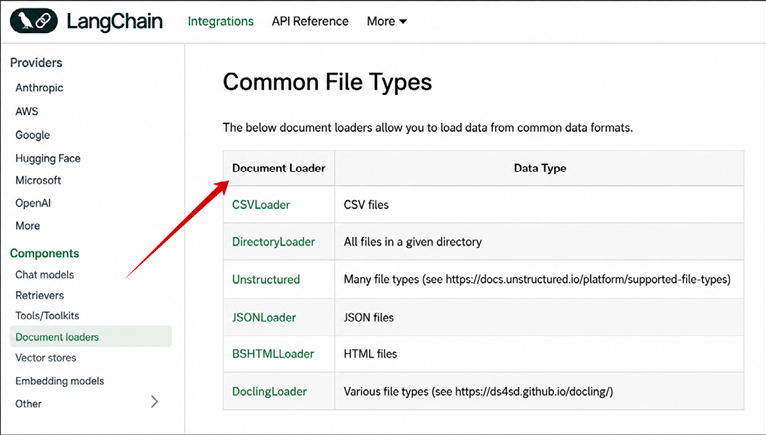Image resolution: width=766 pixels, height=435 pixels.
Task: Open the BSHTMLLoader link
Action: [x=273, y=354]
